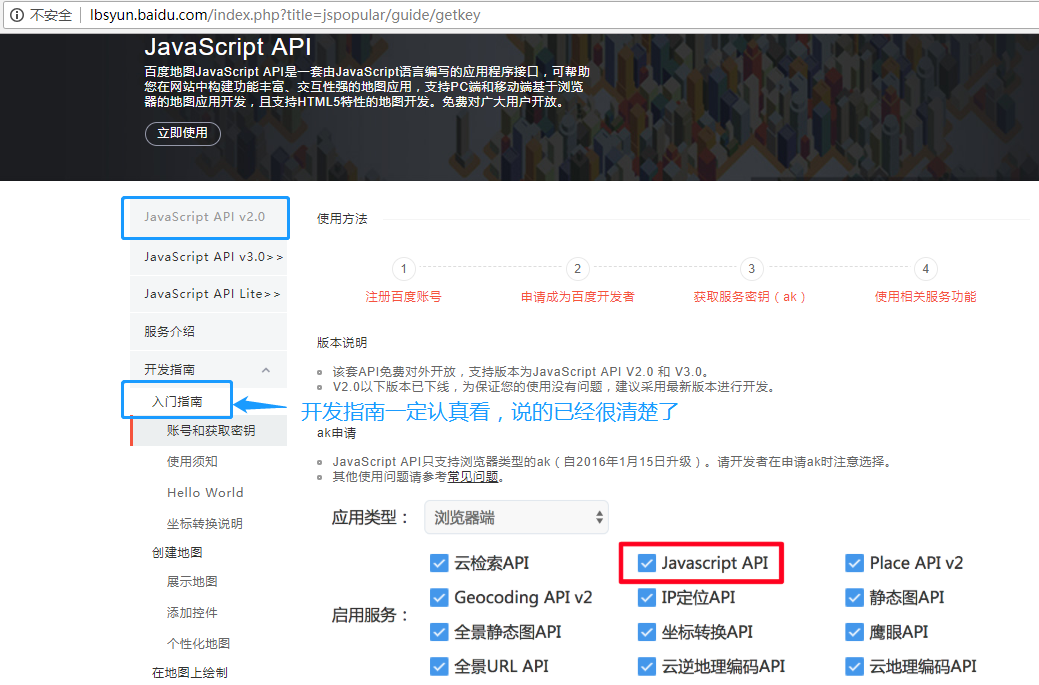
Task: Toggle IP定位API checkbox
Action: (x=647, y=598)
